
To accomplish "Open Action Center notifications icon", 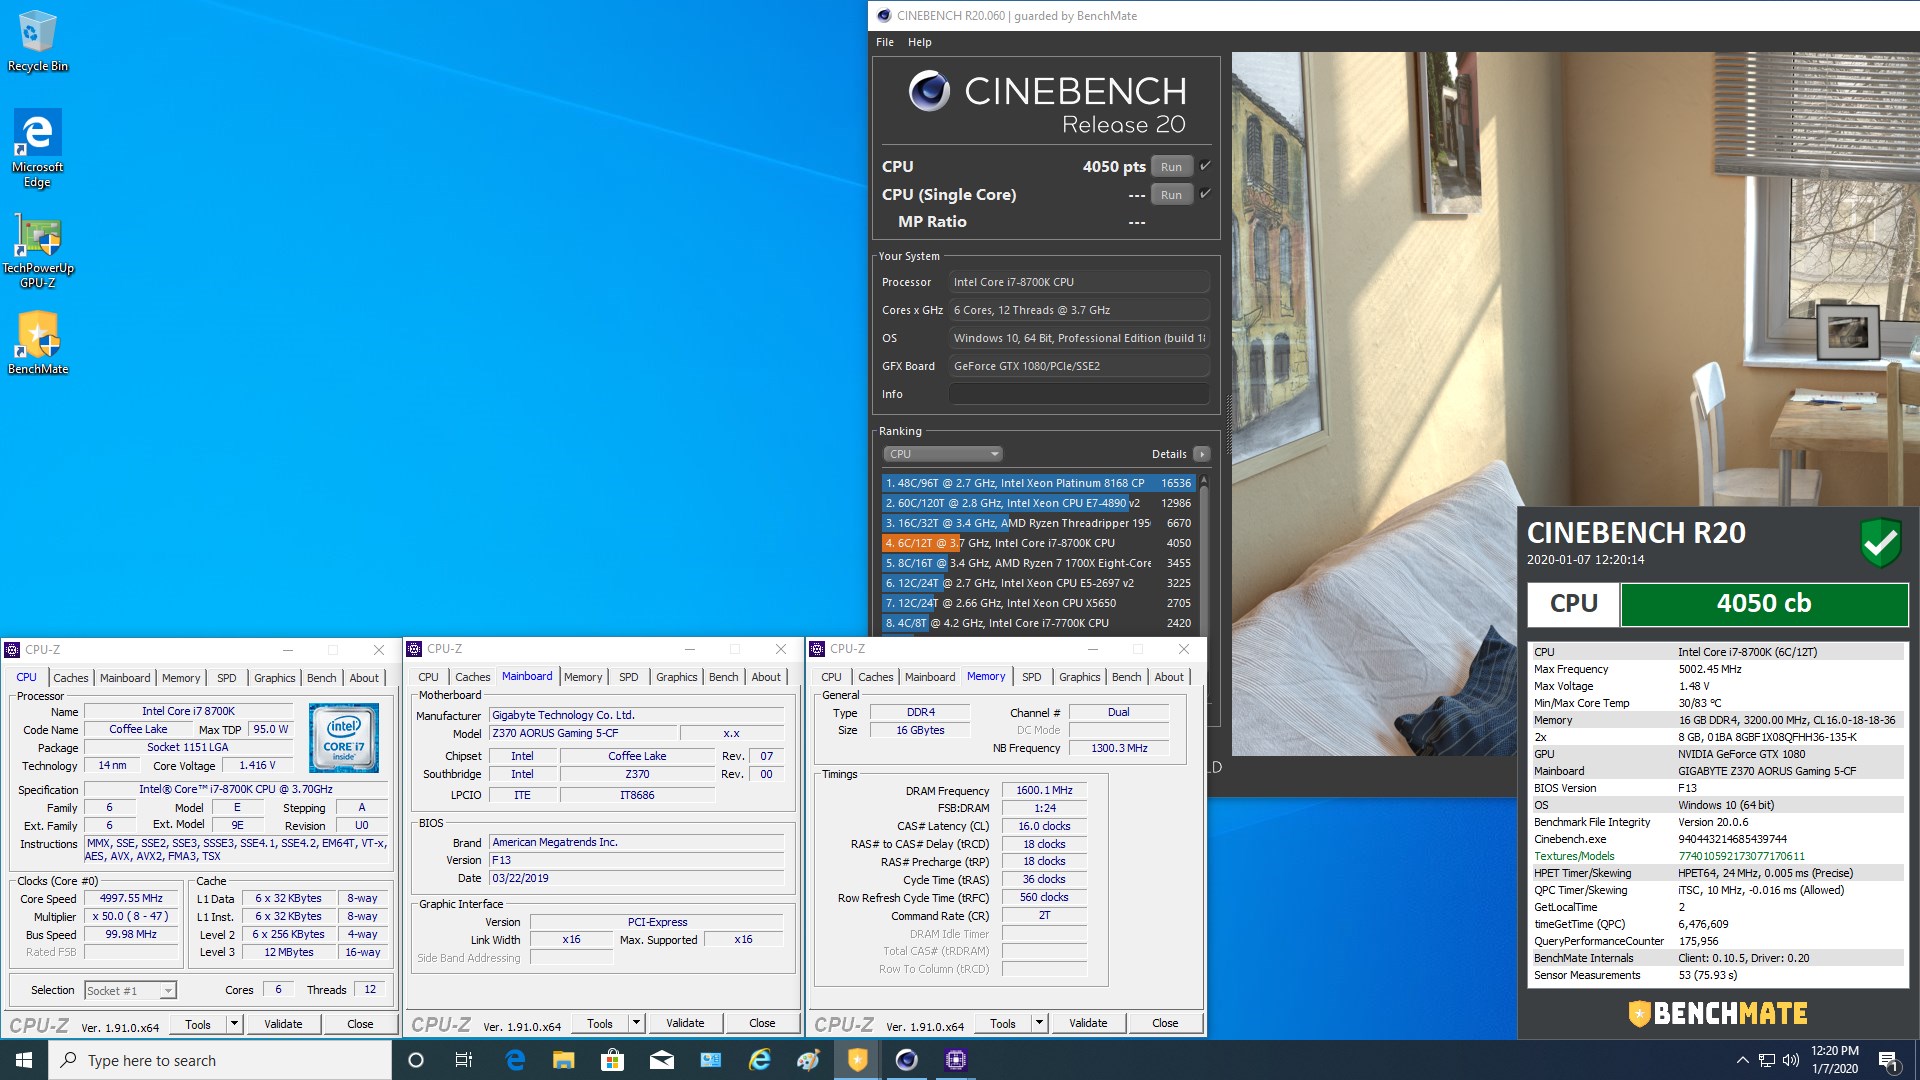I will coord(1888,1060).
